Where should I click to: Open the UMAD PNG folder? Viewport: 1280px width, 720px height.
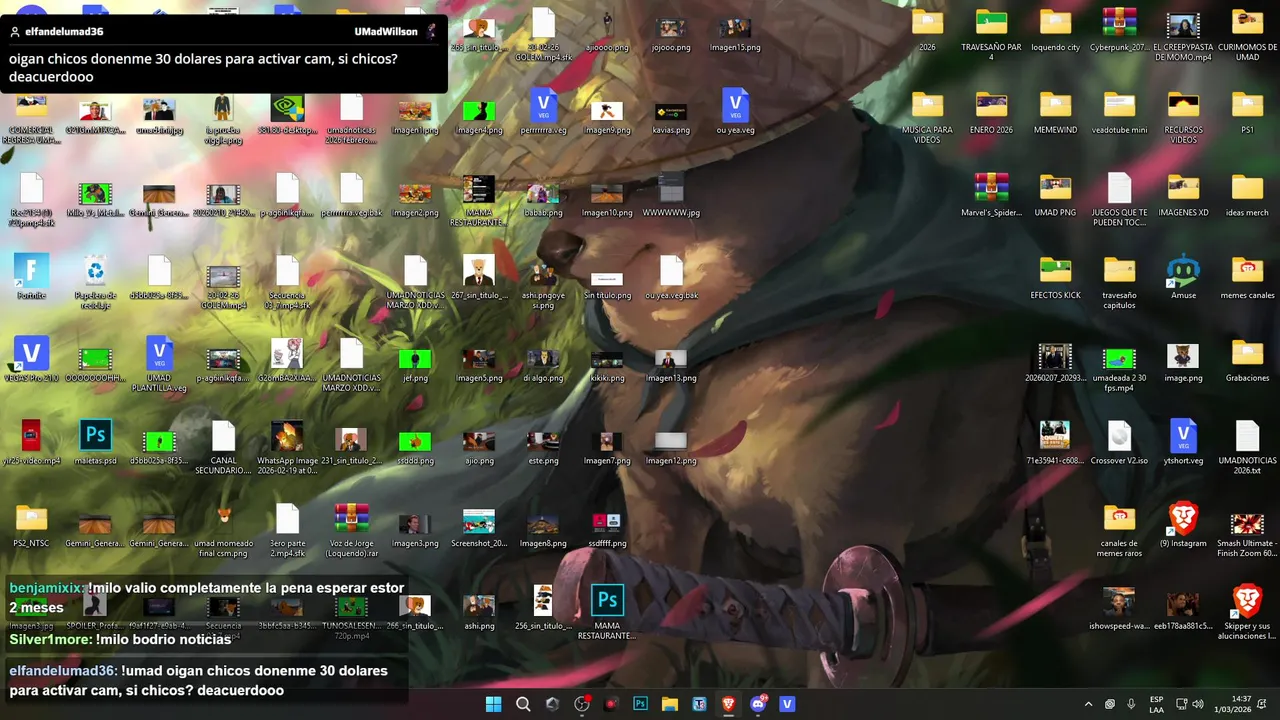click(x=1055, y=194)
